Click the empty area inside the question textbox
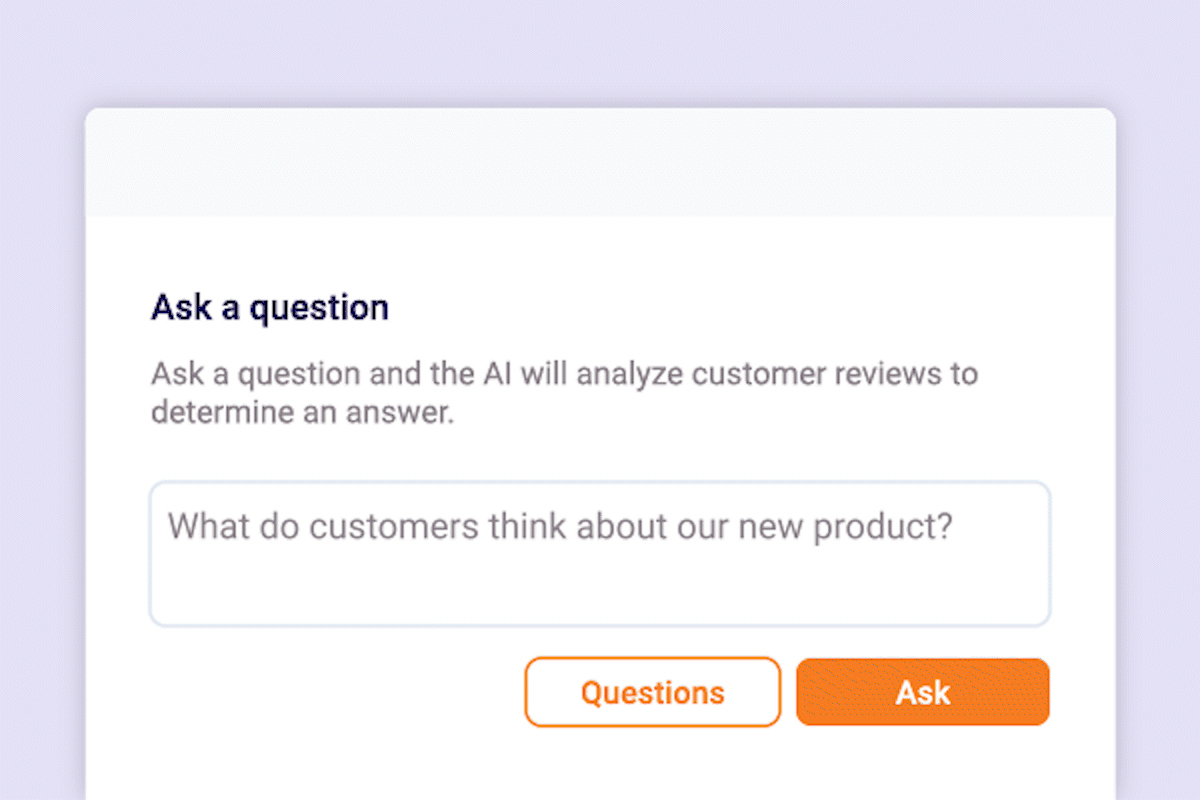Image resolution: width=1200 pixels, height=800 pixels. (x=600, y=588)
